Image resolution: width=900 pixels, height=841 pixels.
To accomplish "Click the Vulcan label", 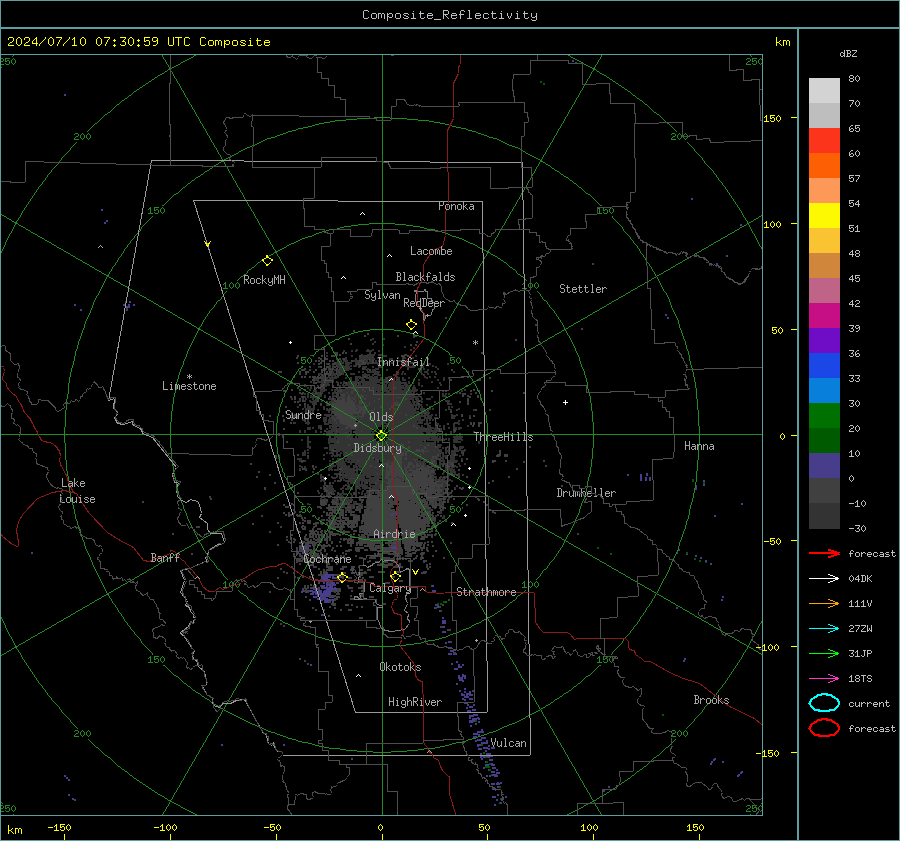I will pyautogui.click(x=508, y=743).
